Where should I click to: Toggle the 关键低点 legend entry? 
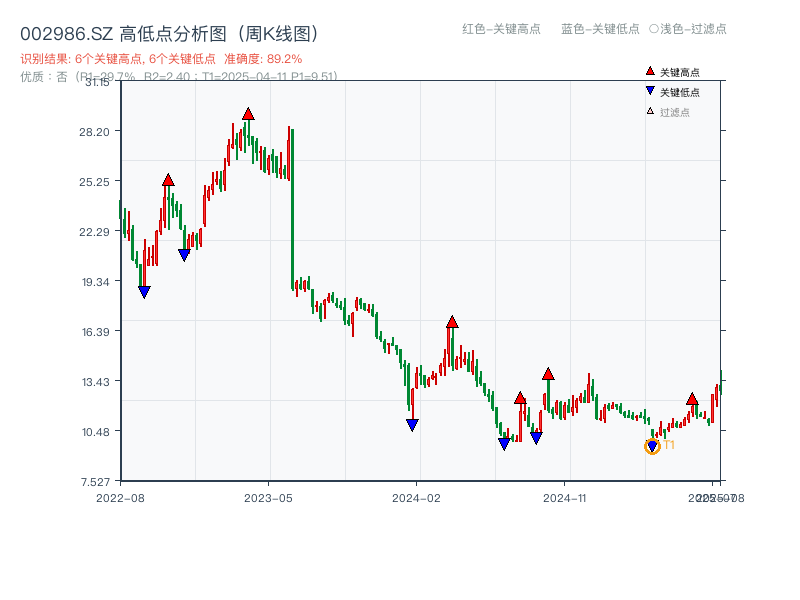click(679, 92)
